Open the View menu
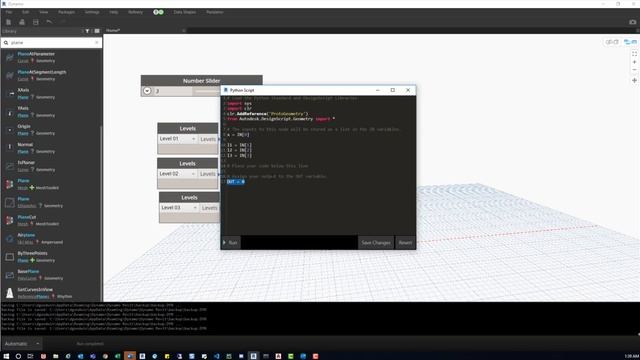 coord(44,12)
